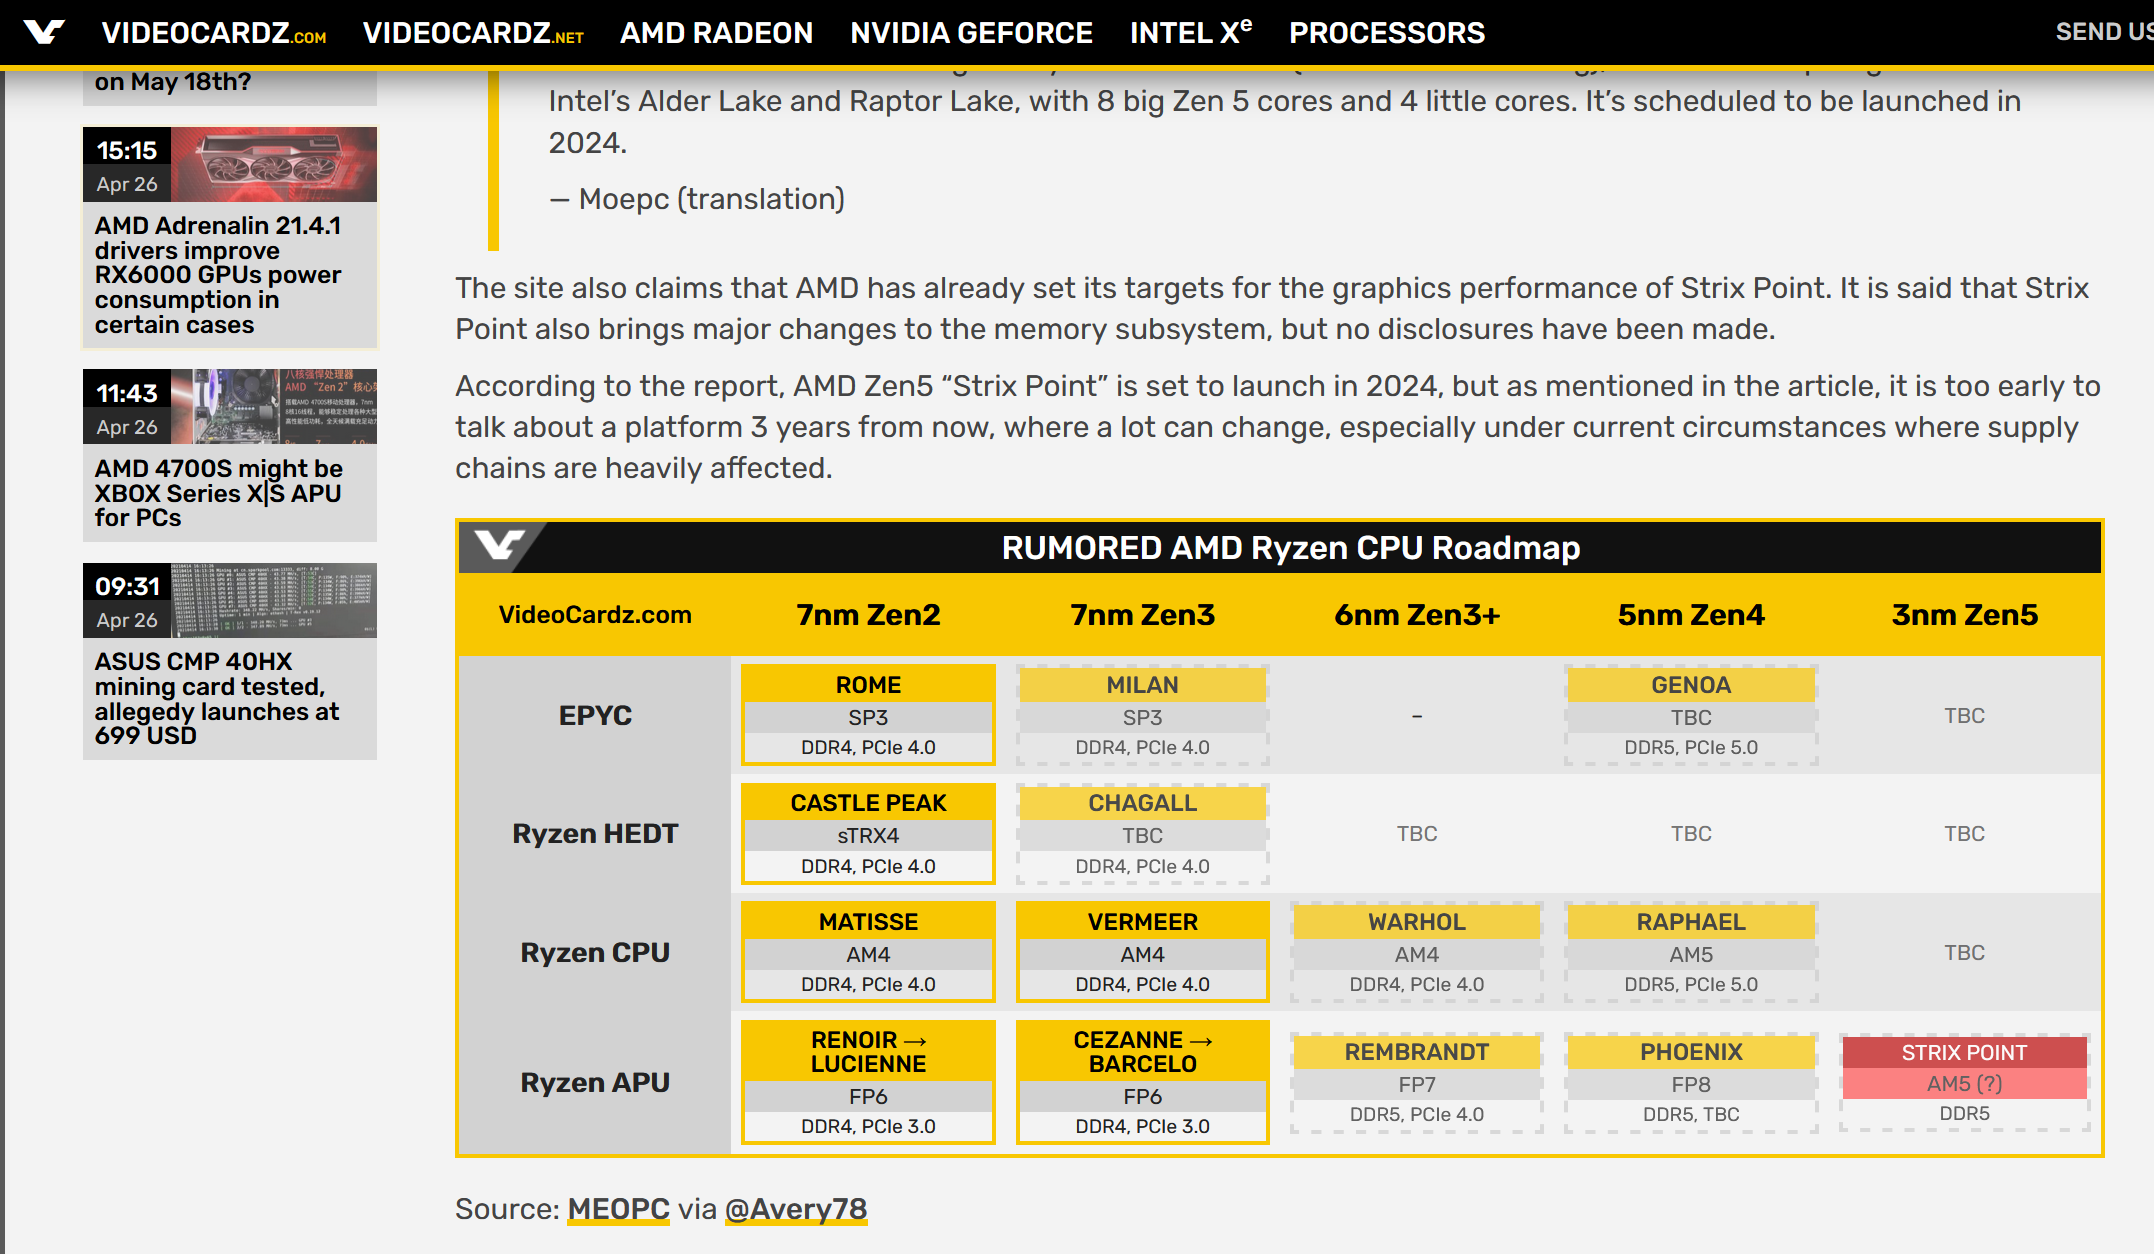Read the AMD Adrenalin 21.4.1 drivers article
Screen dimensions: 2154x1254
218,275
